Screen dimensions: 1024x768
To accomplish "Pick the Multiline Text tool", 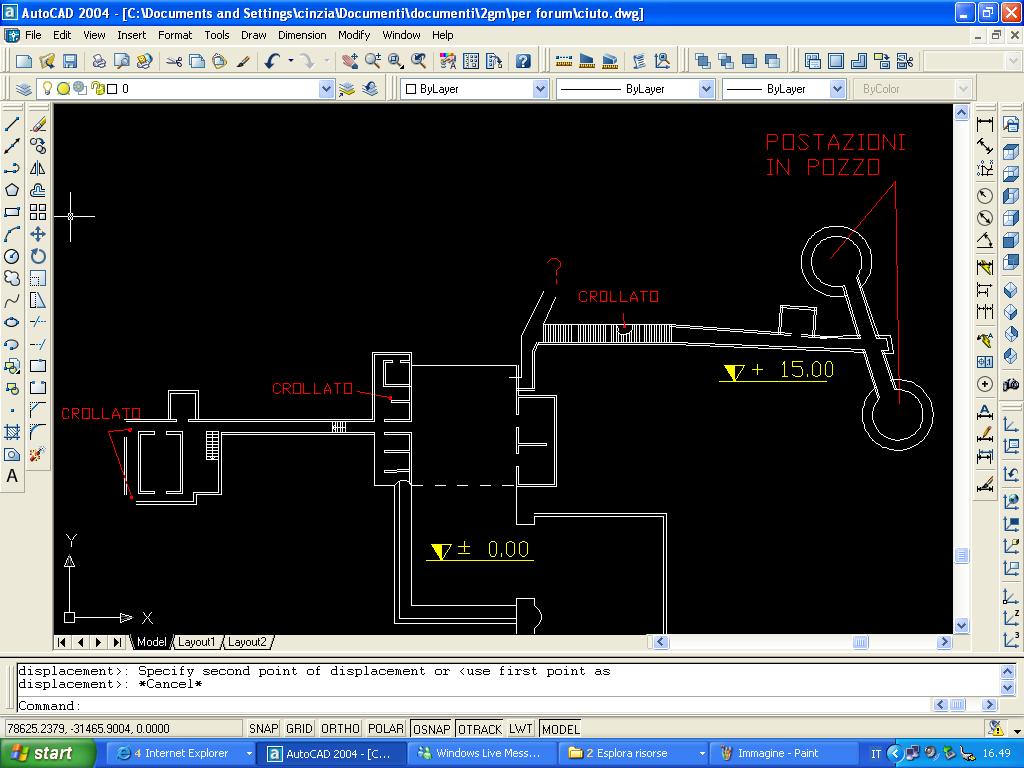I will click(13, 477).
